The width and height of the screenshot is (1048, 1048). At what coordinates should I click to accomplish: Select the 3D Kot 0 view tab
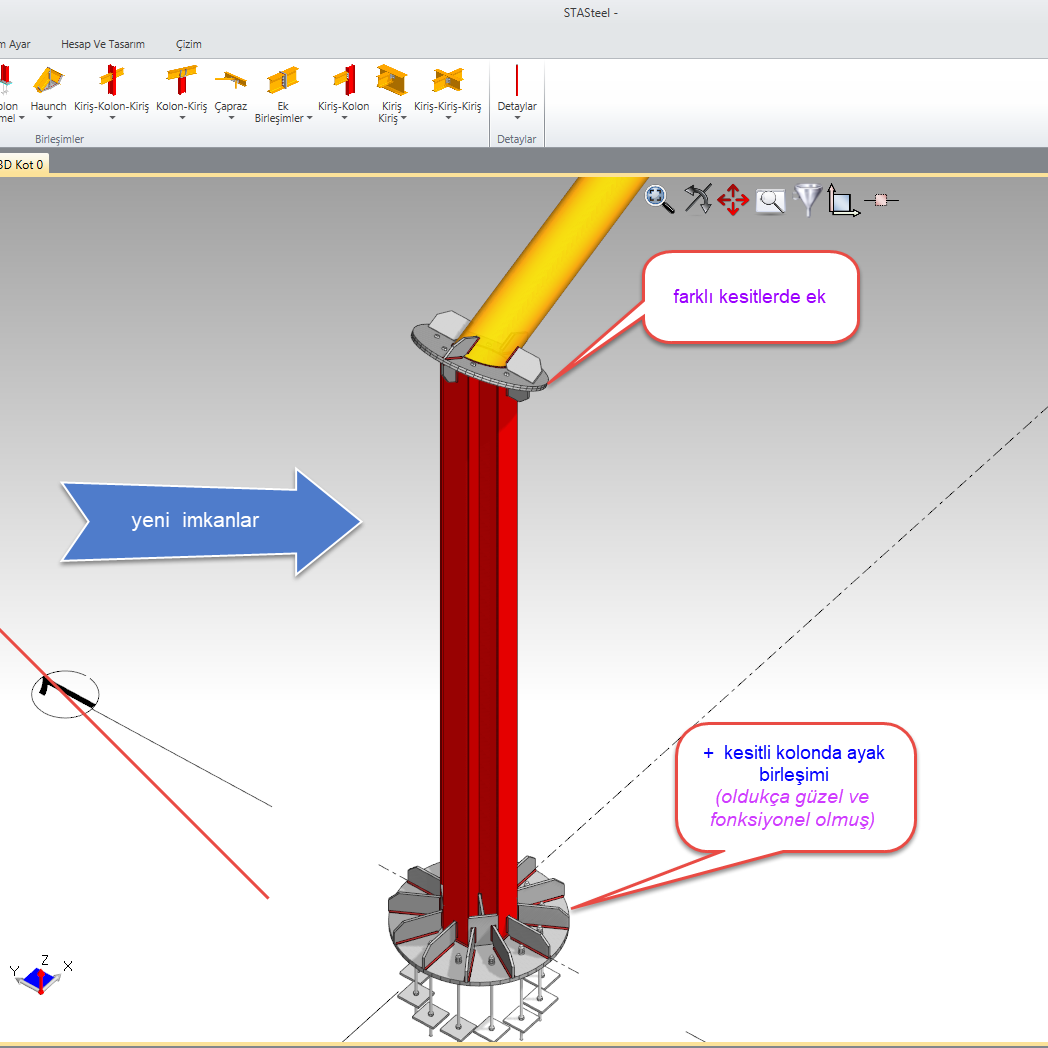(22, 164)
